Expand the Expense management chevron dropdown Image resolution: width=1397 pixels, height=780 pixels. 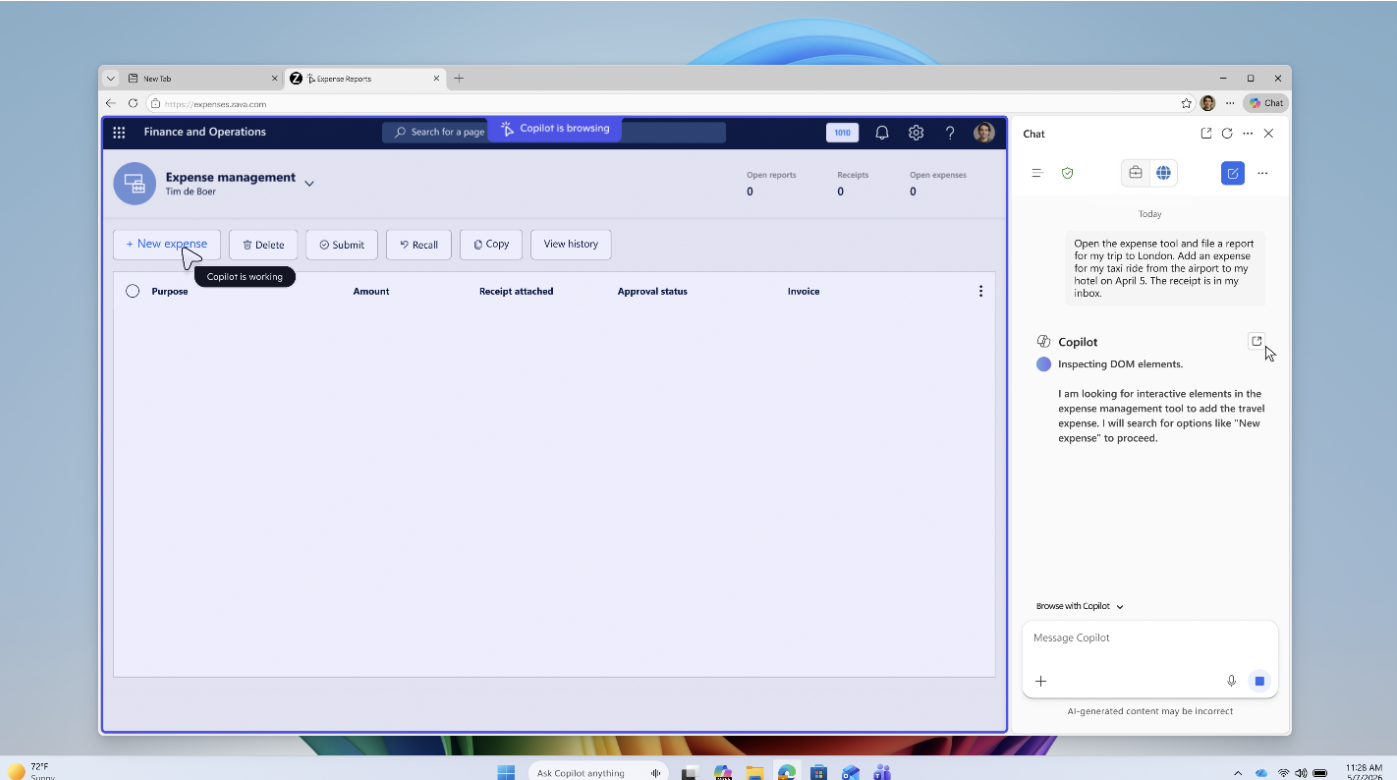pos(309,183)
